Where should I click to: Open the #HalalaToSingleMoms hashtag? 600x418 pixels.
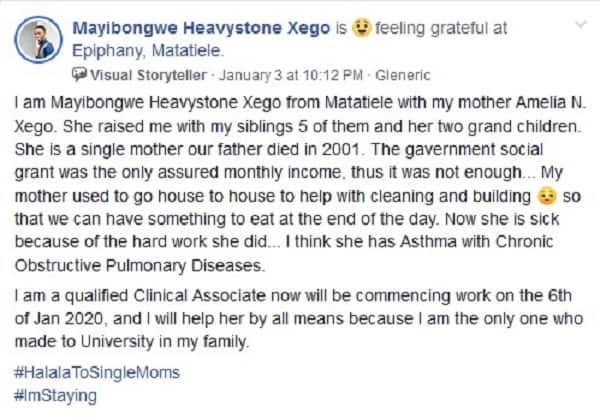pyautogui.click(x=97, y=372)
